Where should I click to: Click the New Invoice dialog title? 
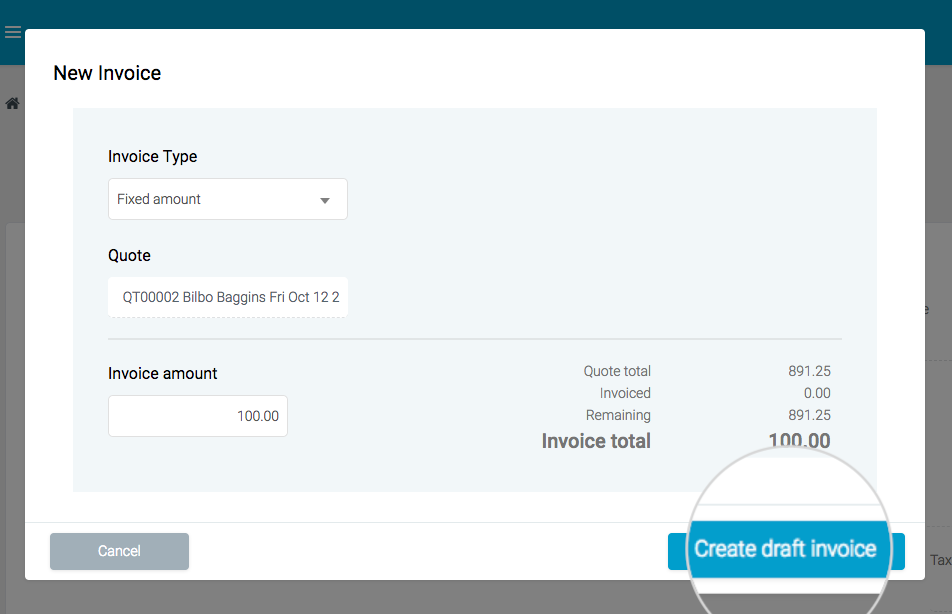click(x=107, y=73)
